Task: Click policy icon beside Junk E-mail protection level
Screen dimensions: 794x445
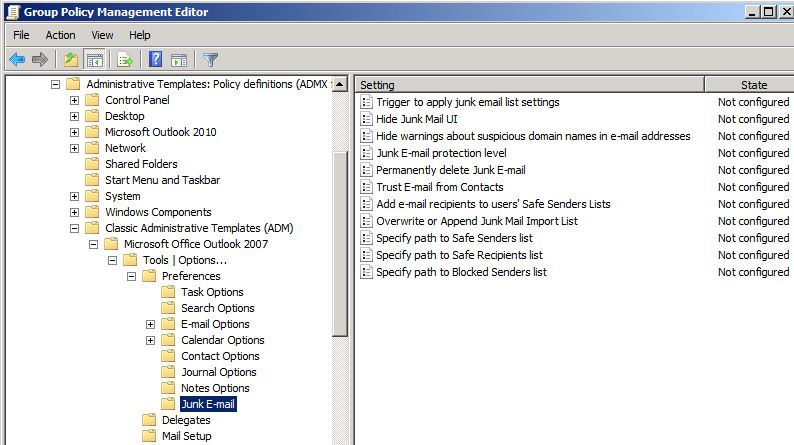Action: (x=366, y=153)
